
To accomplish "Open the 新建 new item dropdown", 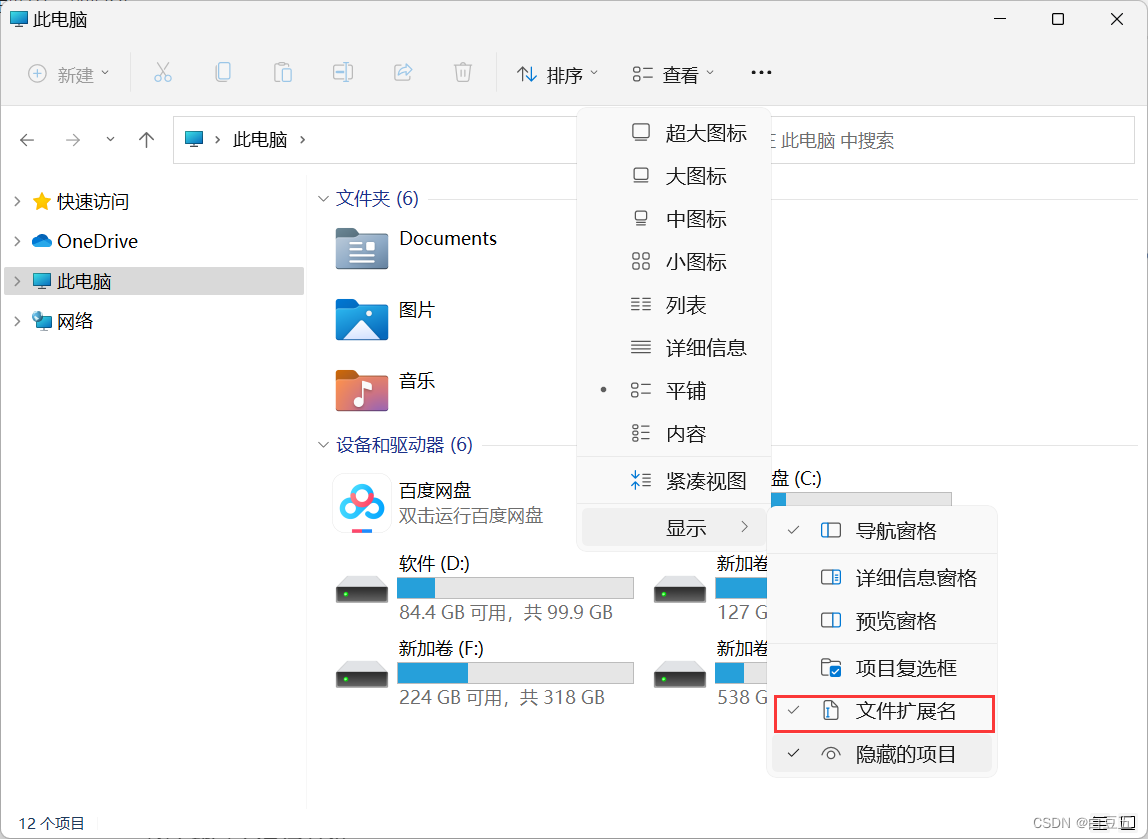I will coord(68,74).
